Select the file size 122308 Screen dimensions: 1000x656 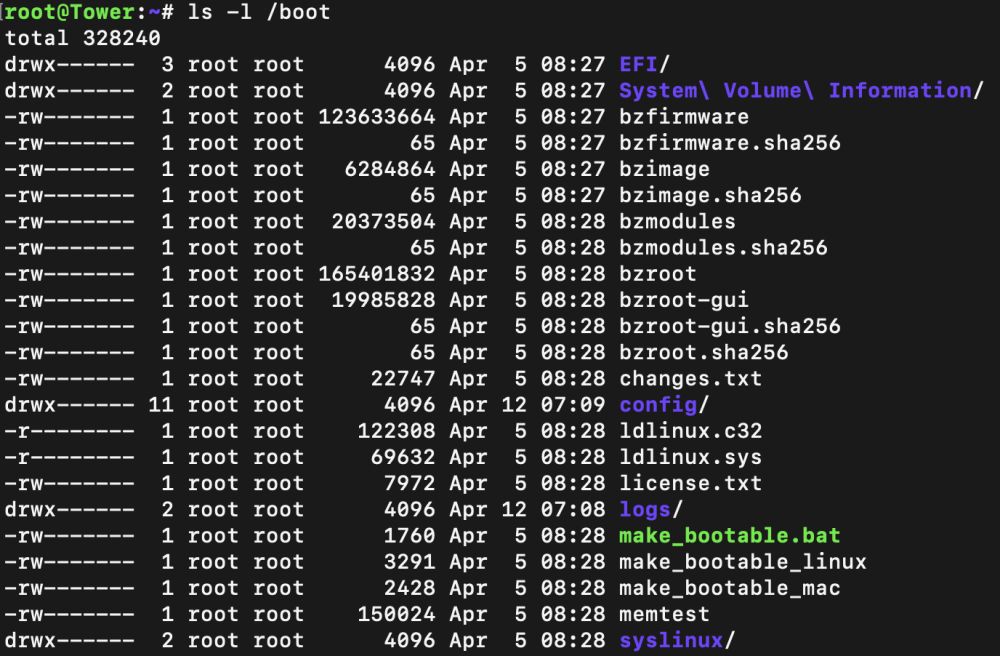coord(397,430)
